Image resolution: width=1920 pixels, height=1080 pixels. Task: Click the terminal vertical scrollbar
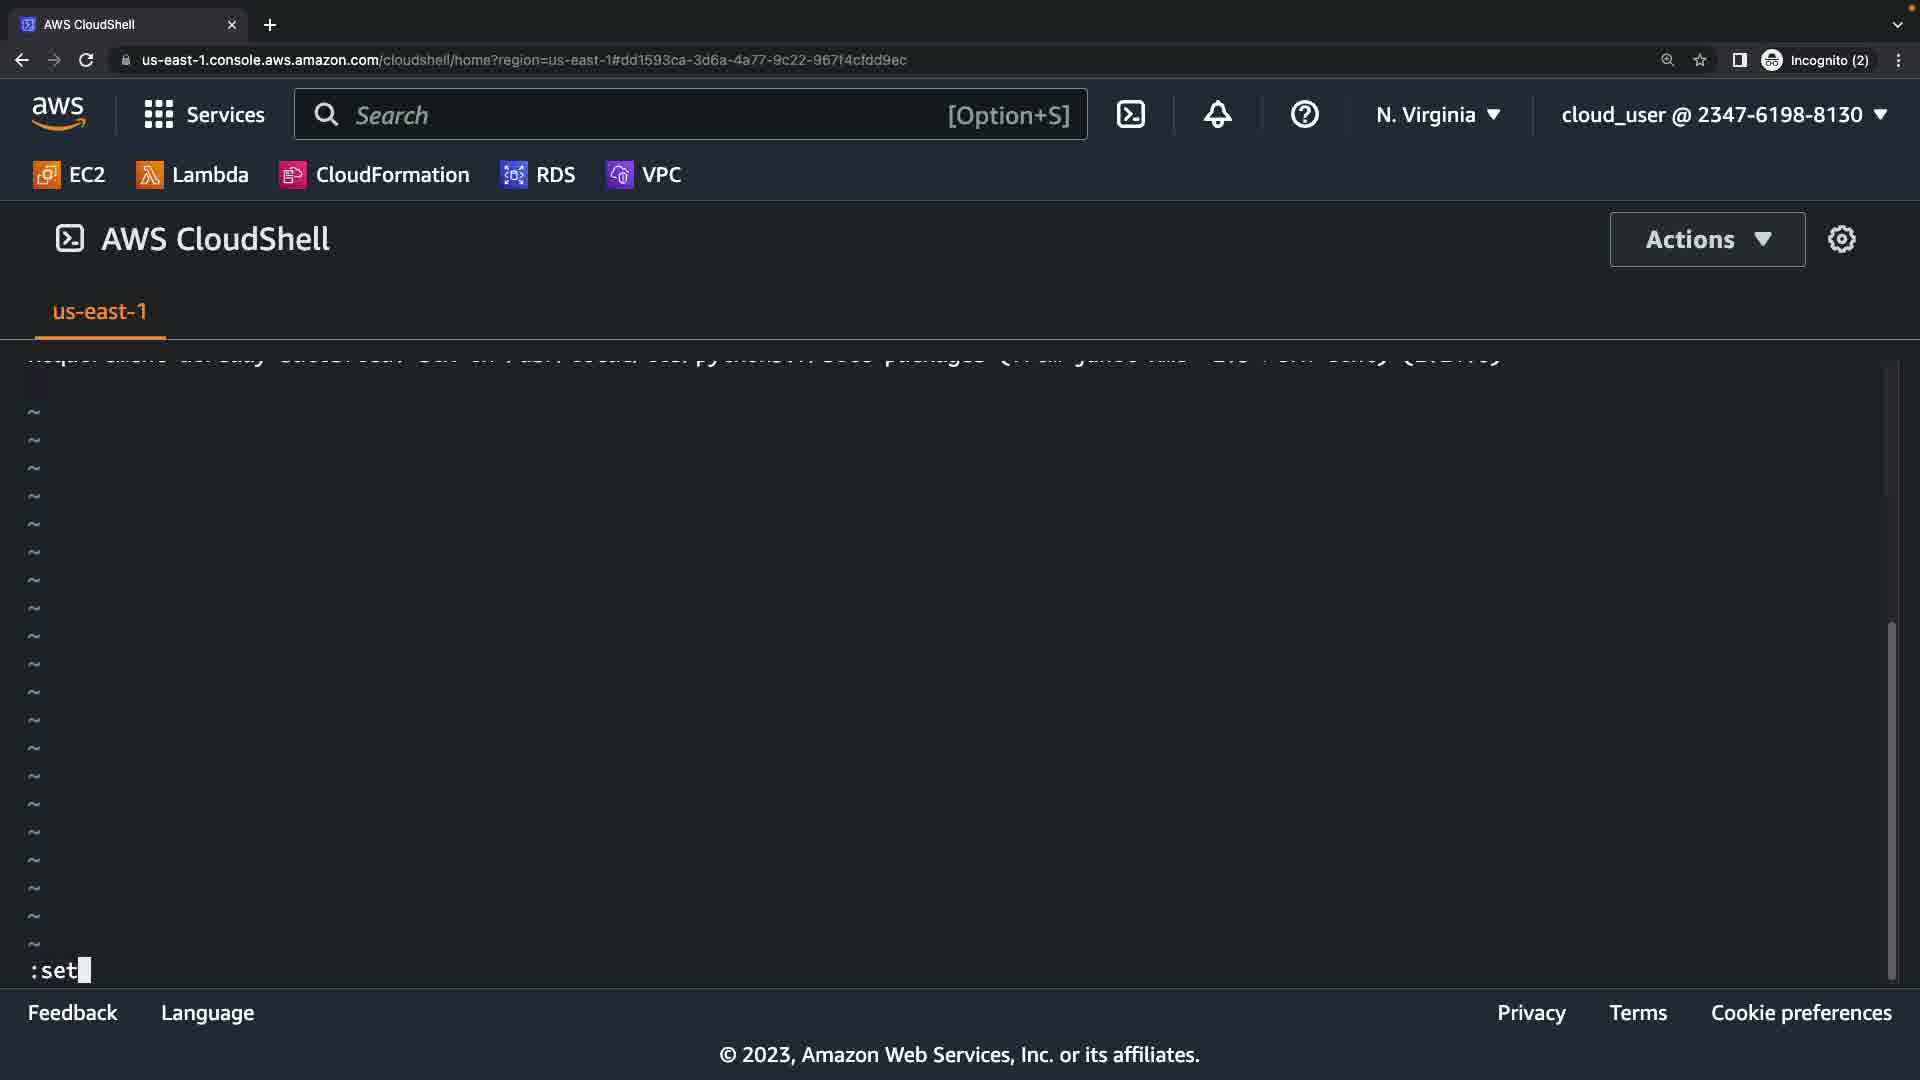click(1891, 800)
